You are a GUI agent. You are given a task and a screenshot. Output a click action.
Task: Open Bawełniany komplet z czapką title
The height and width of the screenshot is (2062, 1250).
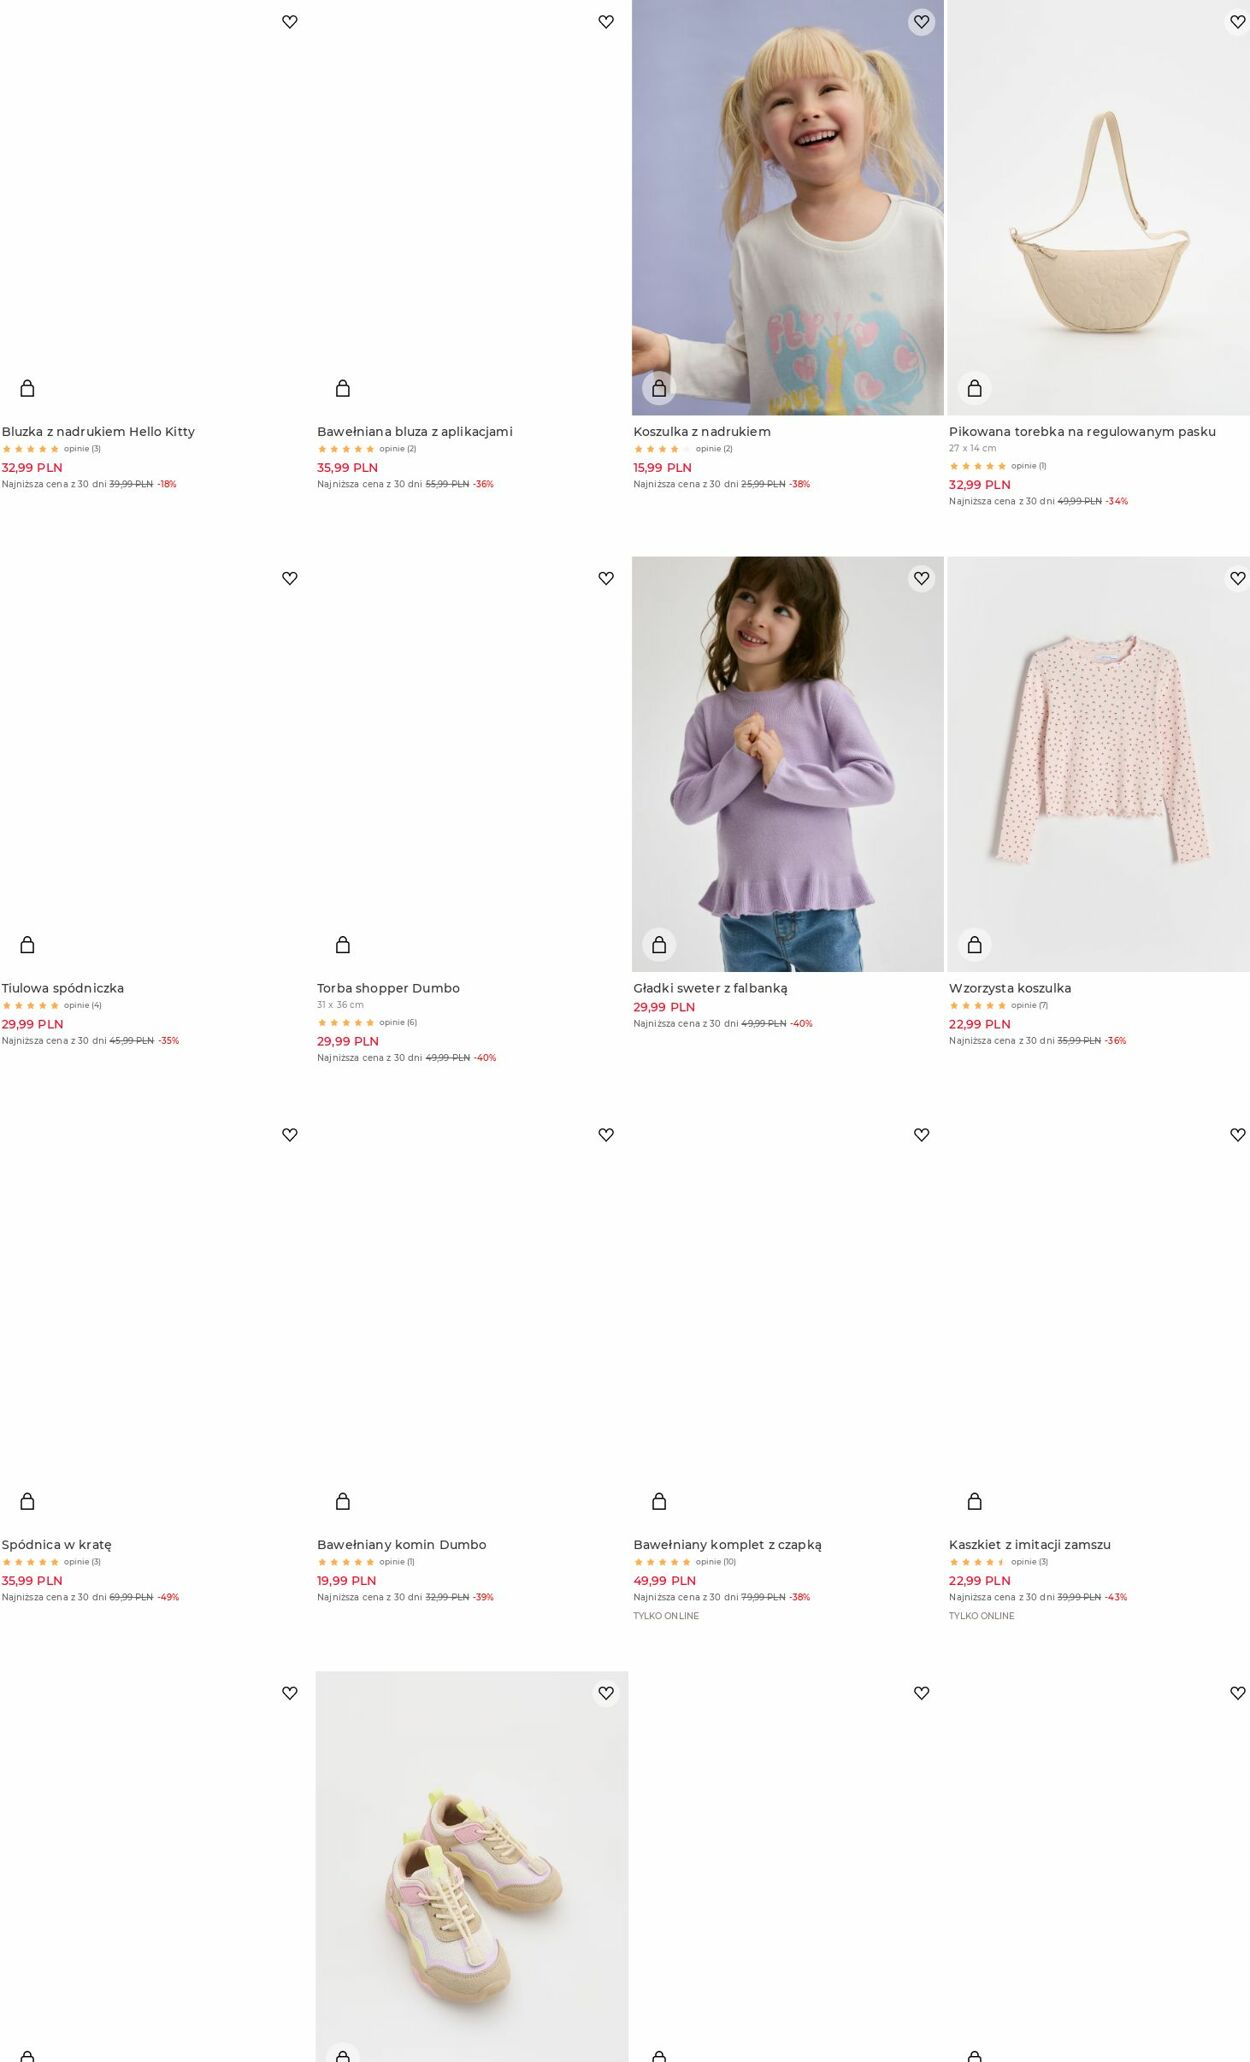[x=727, y=1545]
